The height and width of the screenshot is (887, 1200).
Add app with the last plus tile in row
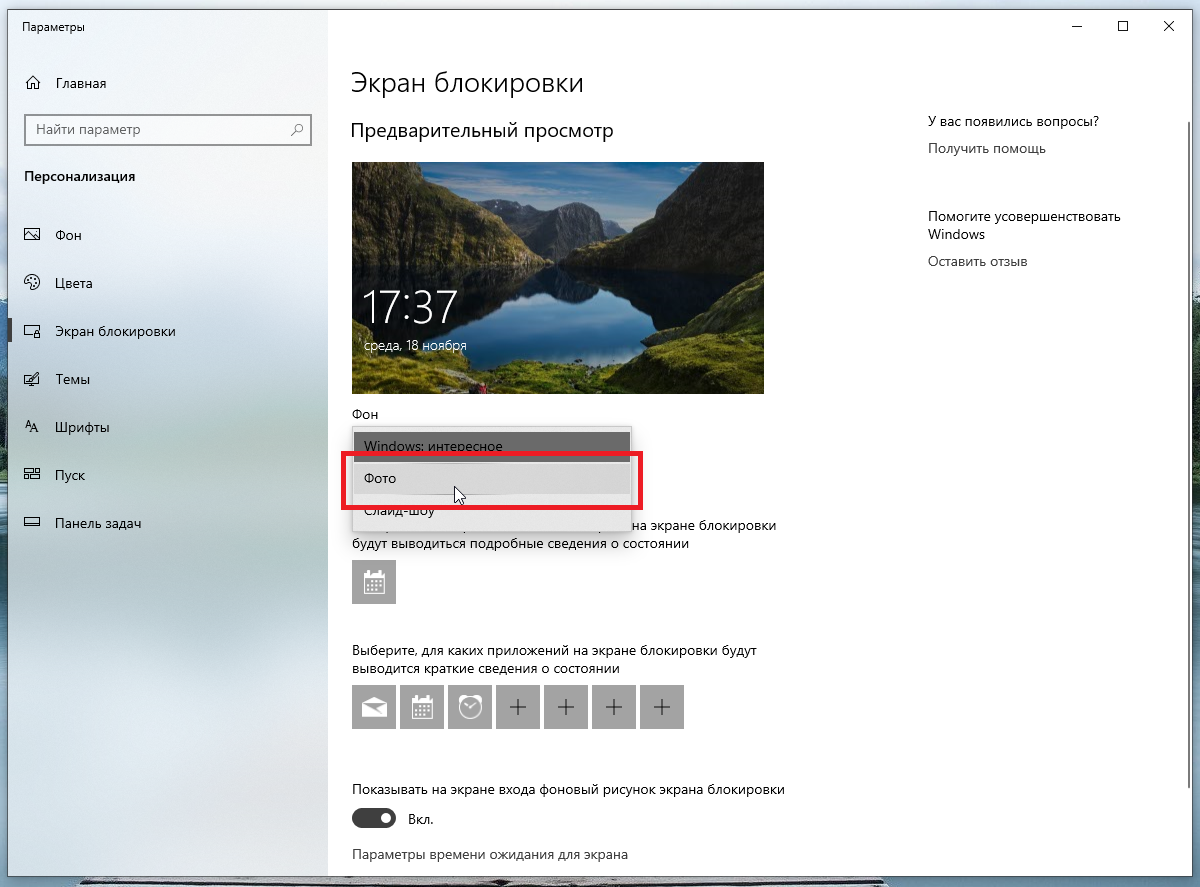tap(662, 707)
